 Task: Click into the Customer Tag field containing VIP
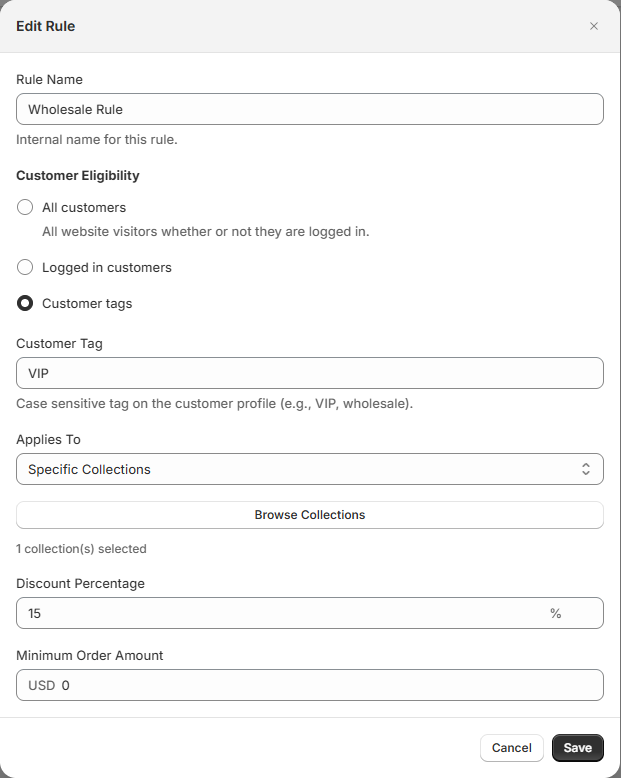[x=310, y=373]
